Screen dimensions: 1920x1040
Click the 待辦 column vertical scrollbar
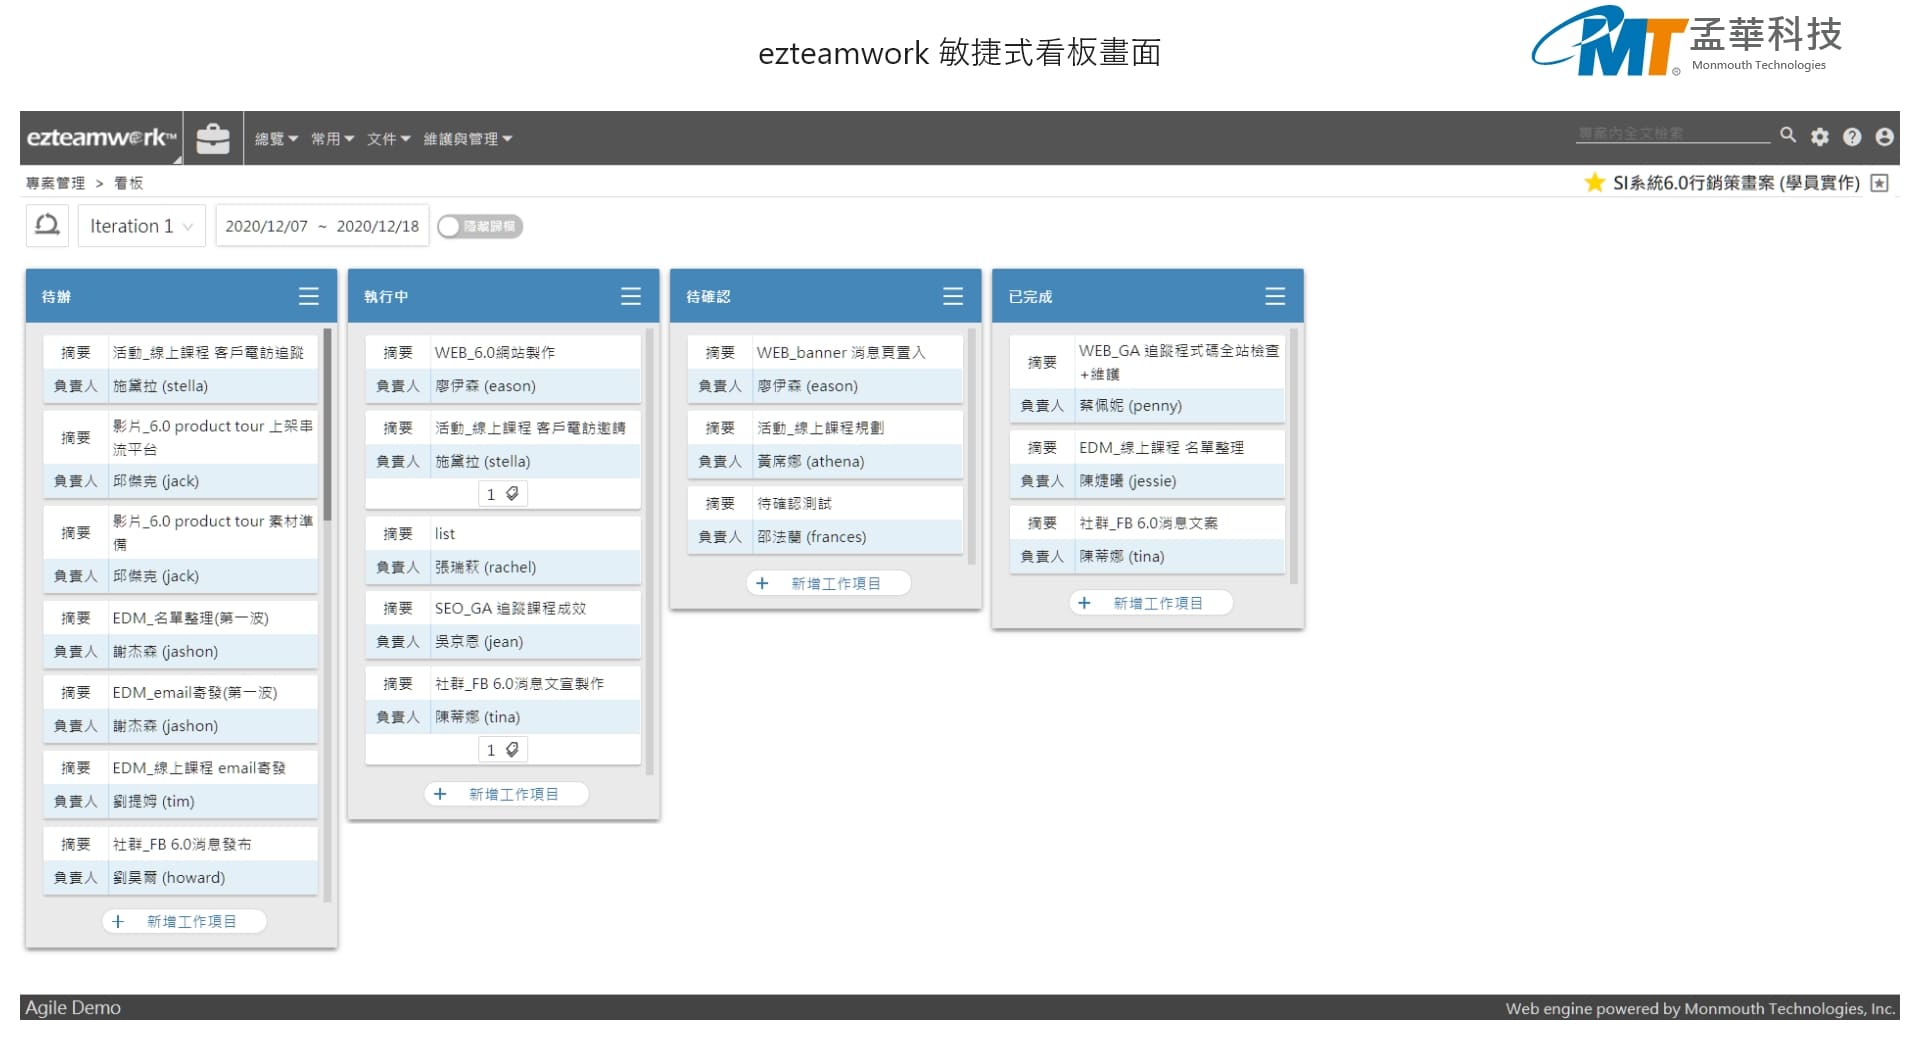327,420
